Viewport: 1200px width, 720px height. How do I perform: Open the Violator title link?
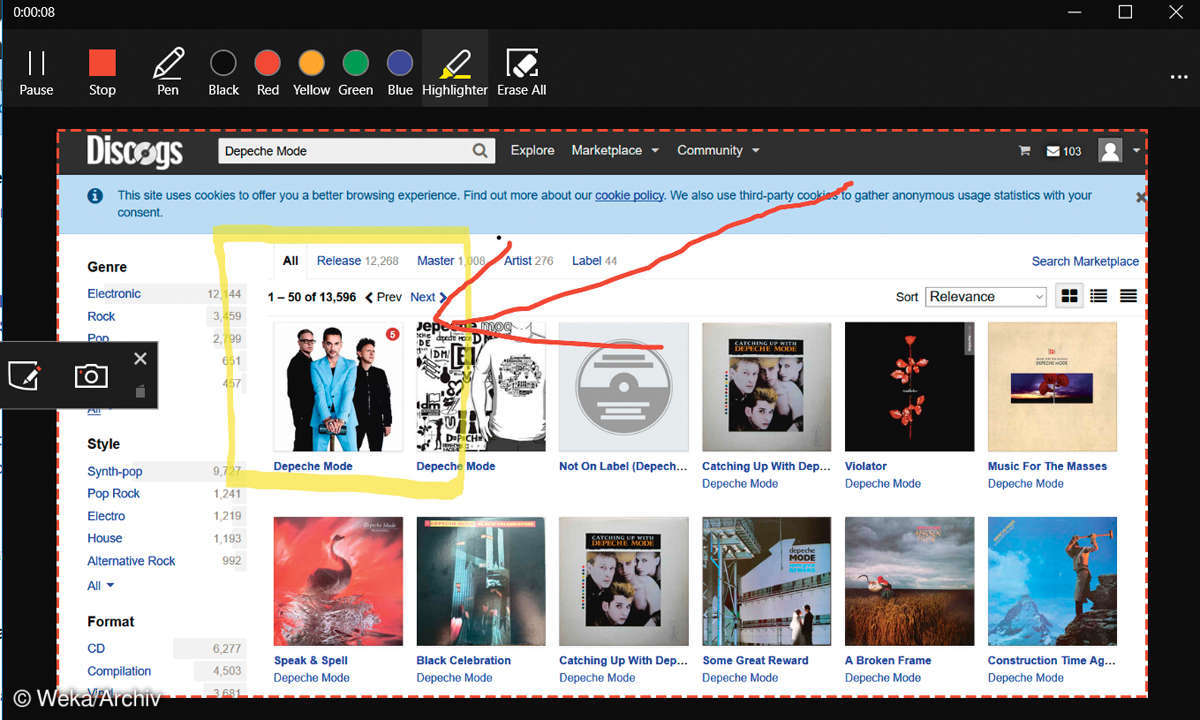click(x=866, y=466)
